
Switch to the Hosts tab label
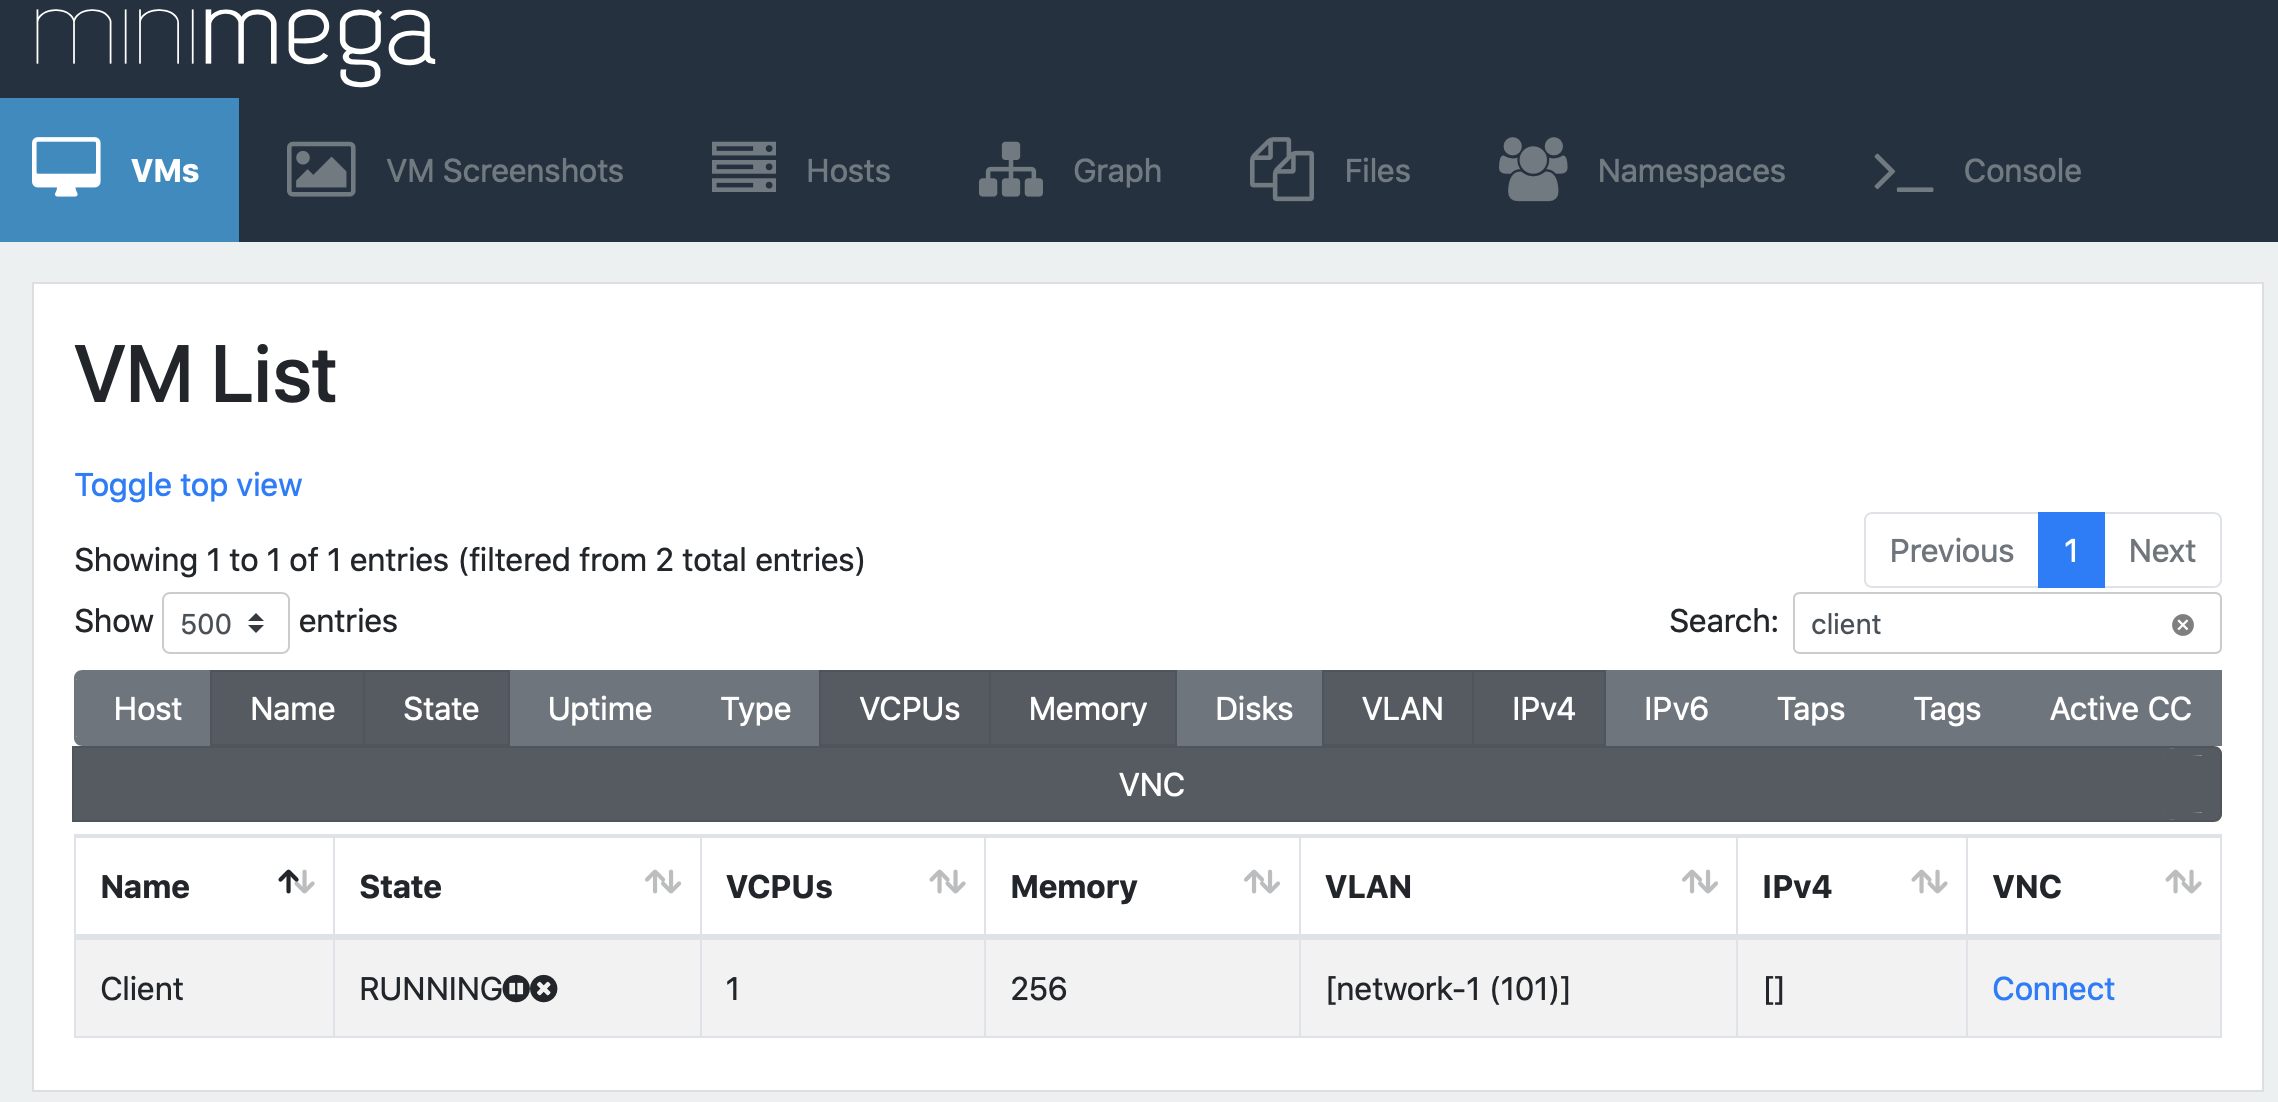coord(848,171)
